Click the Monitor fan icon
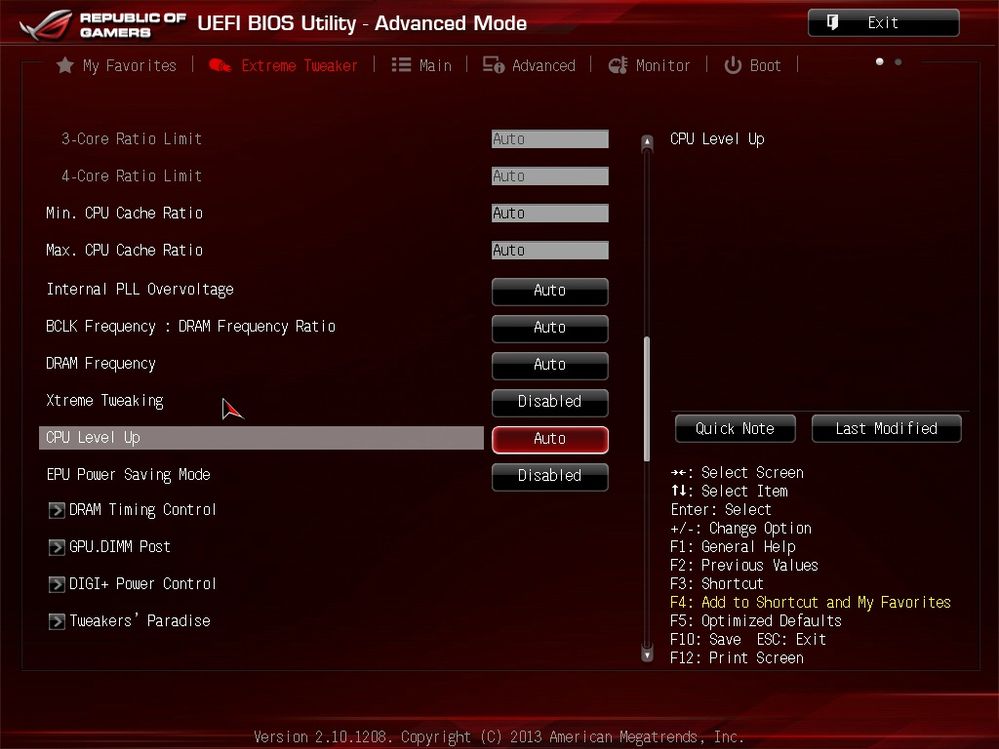Screen dimensions: 999x749 coord(617,65)
